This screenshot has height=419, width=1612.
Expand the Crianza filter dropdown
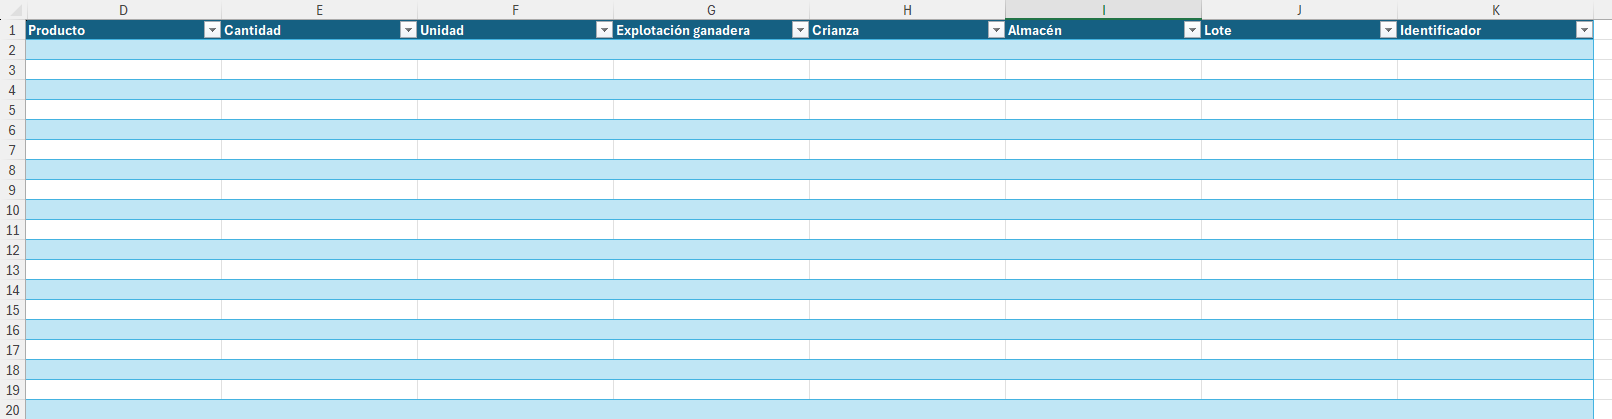click(996, 30)
